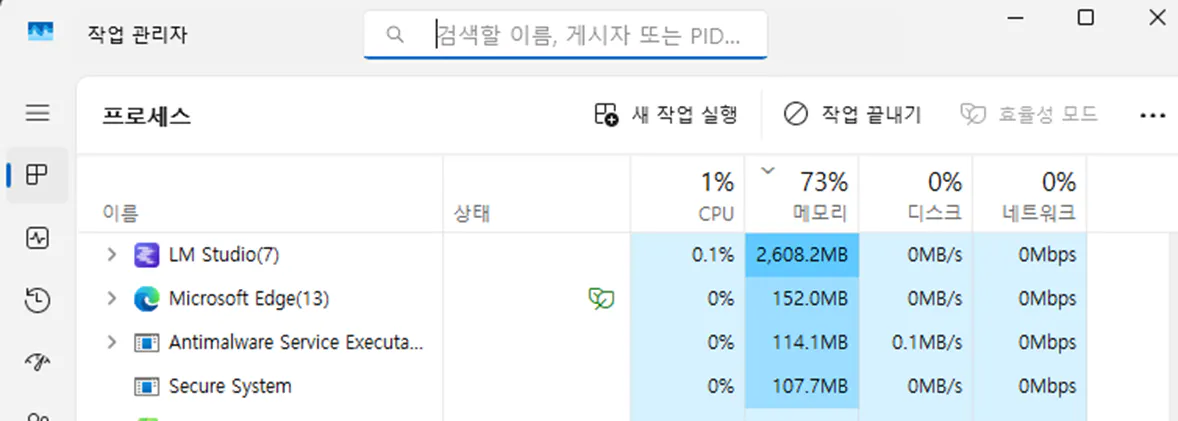This screenshot has height=421, width=1178.
Task: Click the 114.1MB memory cell
Action: click(802, 342)
